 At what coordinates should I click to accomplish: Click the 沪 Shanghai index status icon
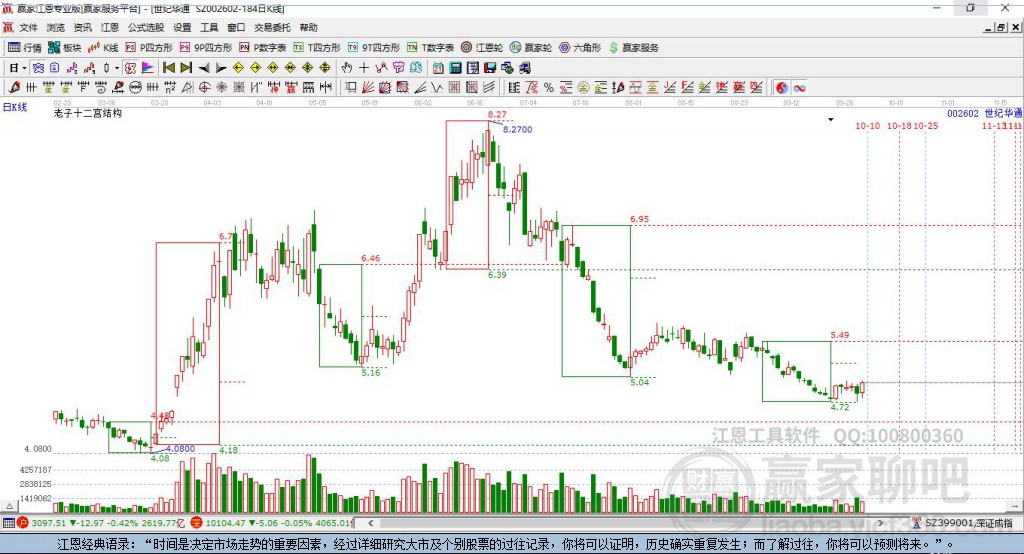pos(23,523)
